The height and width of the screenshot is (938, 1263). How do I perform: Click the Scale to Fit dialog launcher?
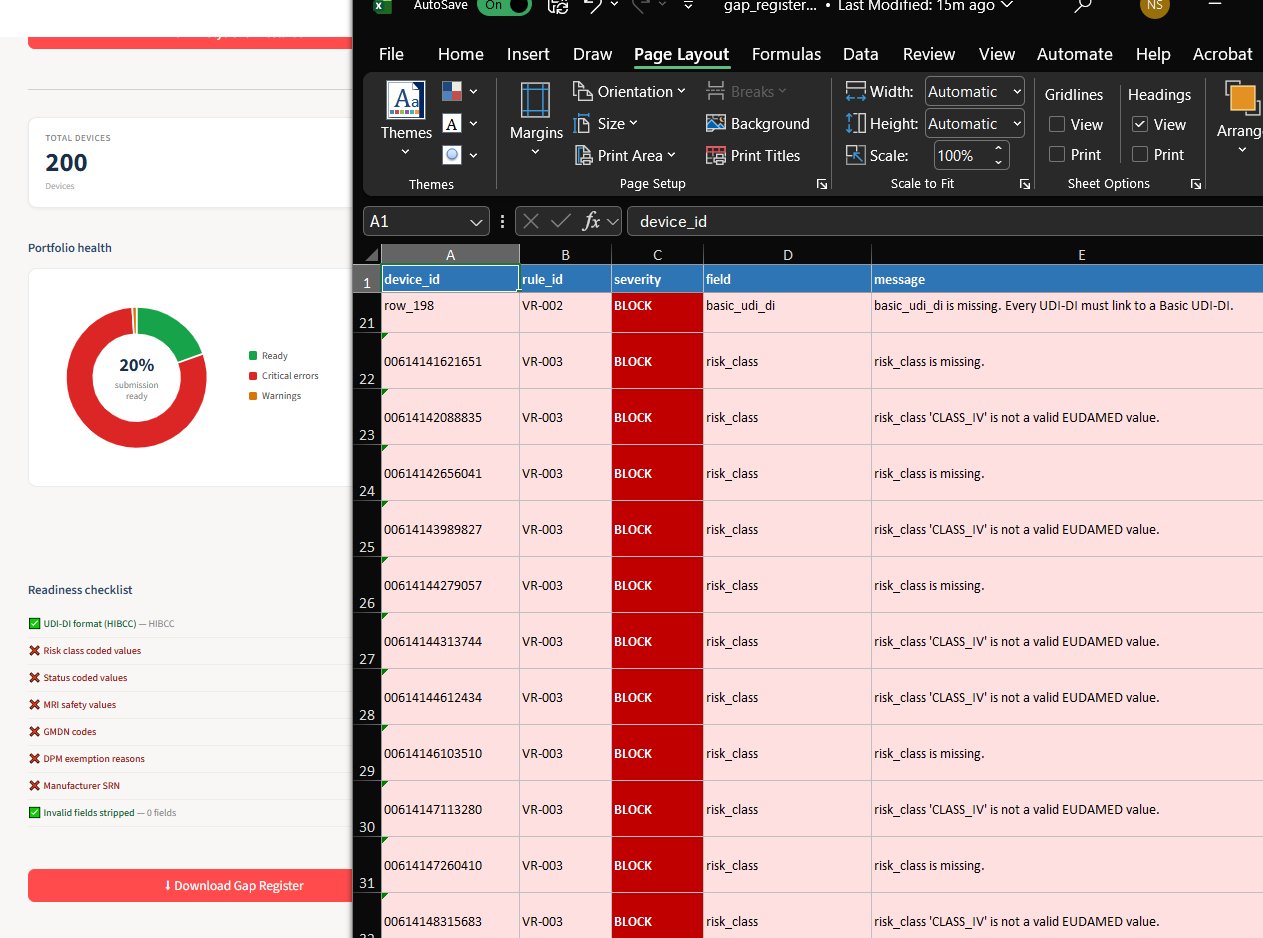[1024, 184]
